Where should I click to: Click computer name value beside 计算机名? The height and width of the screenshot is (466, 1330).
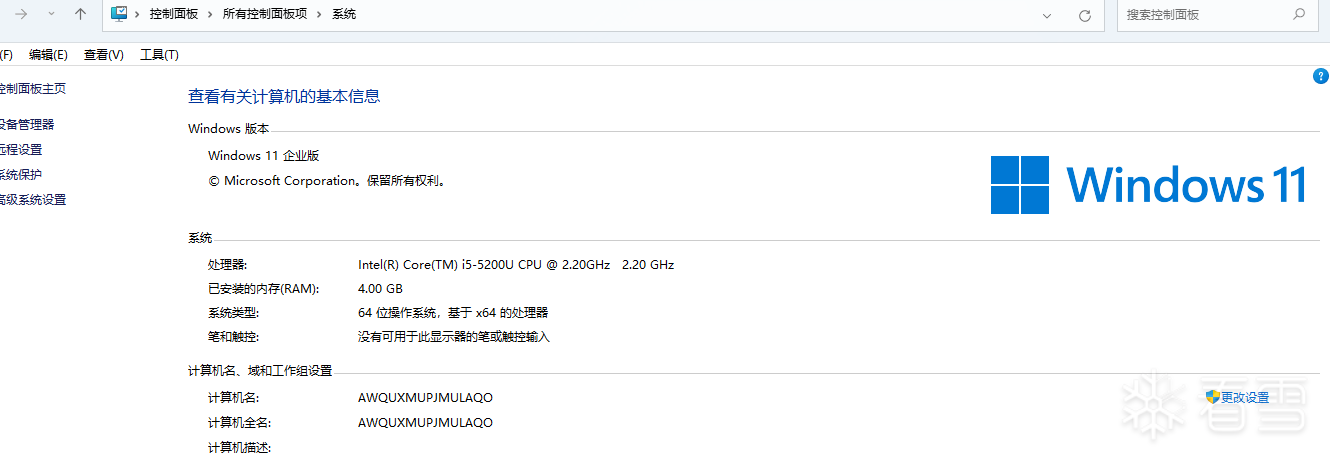coord(425,397)
